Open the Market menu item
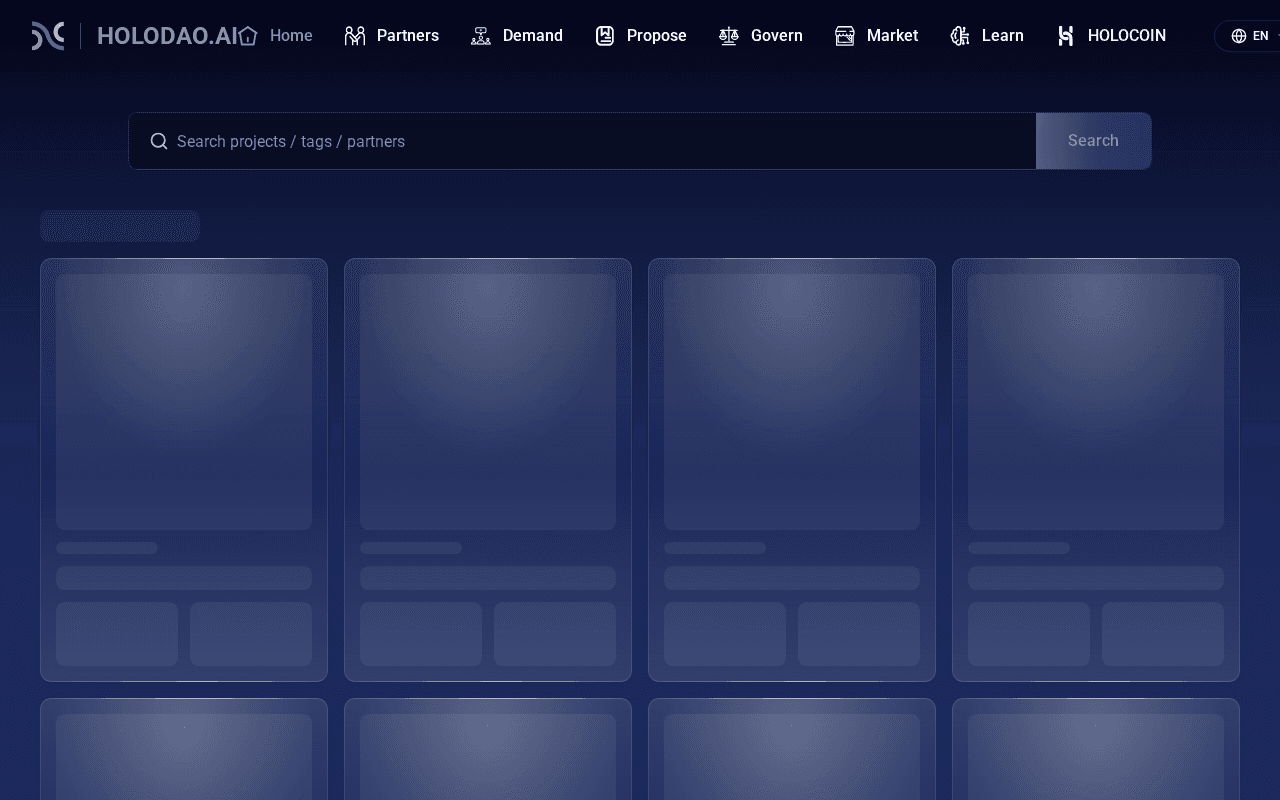 pos(892,36)
